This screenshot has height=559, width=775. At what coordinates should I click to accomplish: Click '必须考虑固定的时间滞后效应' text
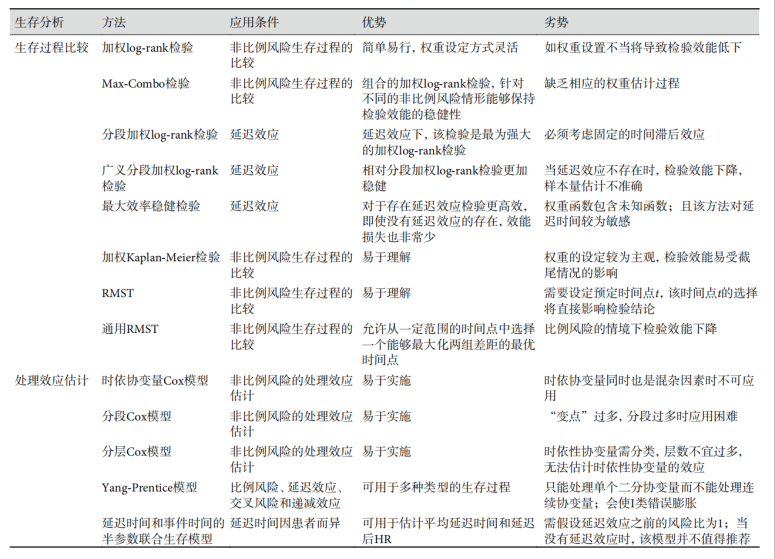click(624, 134)
